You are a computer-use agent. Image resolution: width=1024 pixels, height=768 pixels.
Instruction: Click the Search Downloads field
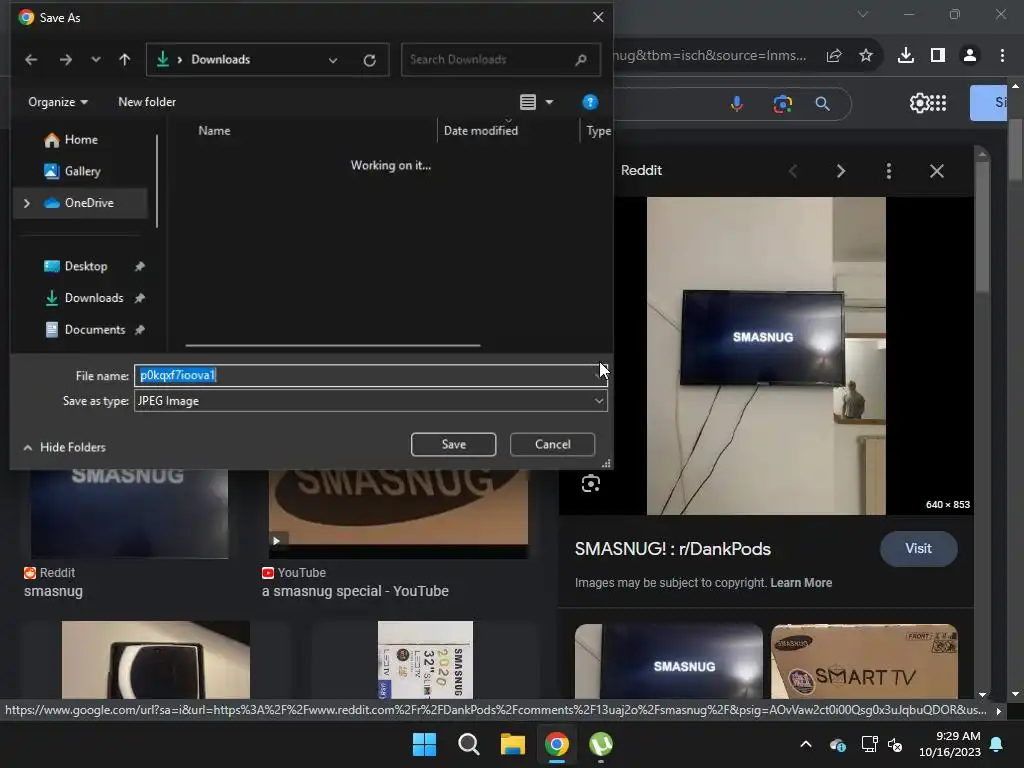(x=500, y=59)
